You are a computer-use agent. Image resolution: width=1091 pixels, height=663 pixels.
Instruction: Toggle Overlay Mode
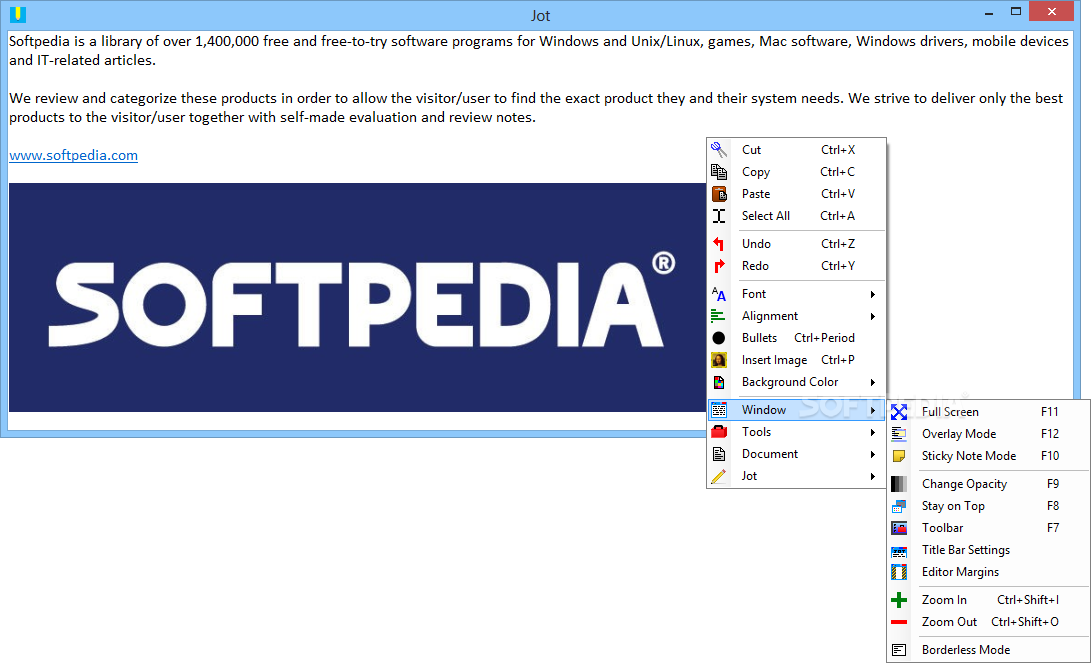(988, 434)
